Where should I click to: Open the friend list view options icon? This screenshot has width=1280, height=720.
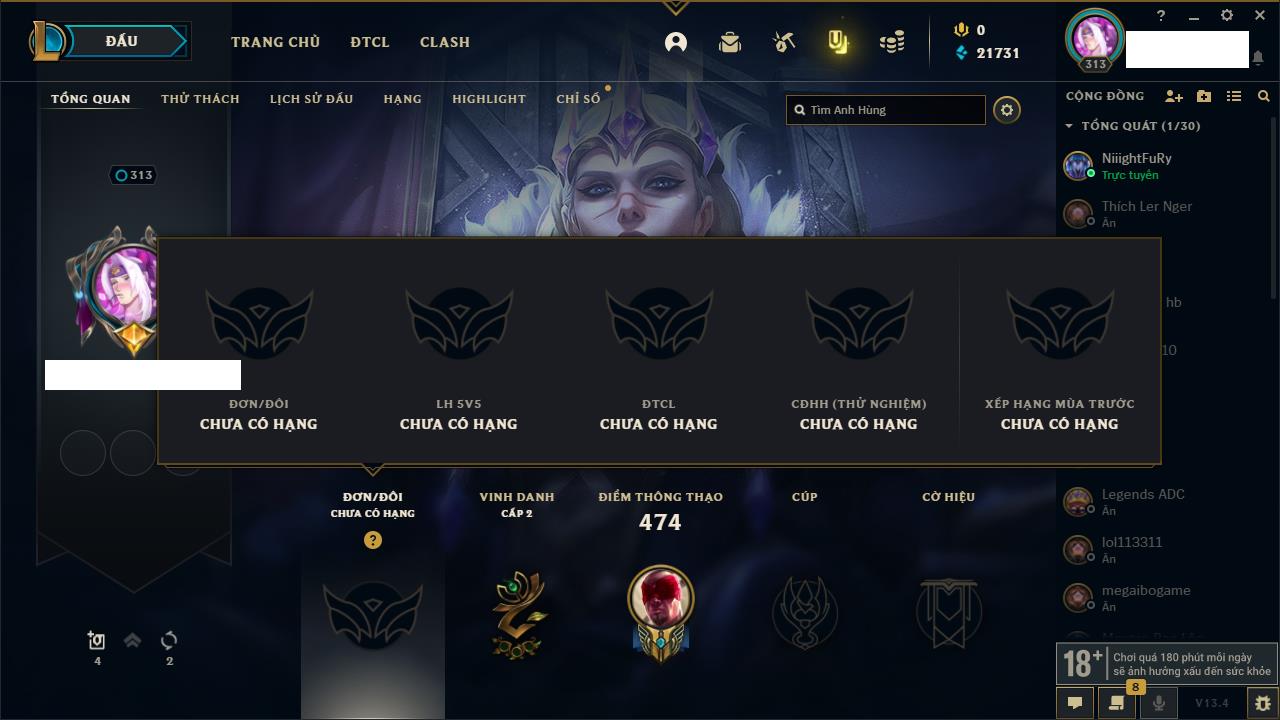coord(1234,96)
